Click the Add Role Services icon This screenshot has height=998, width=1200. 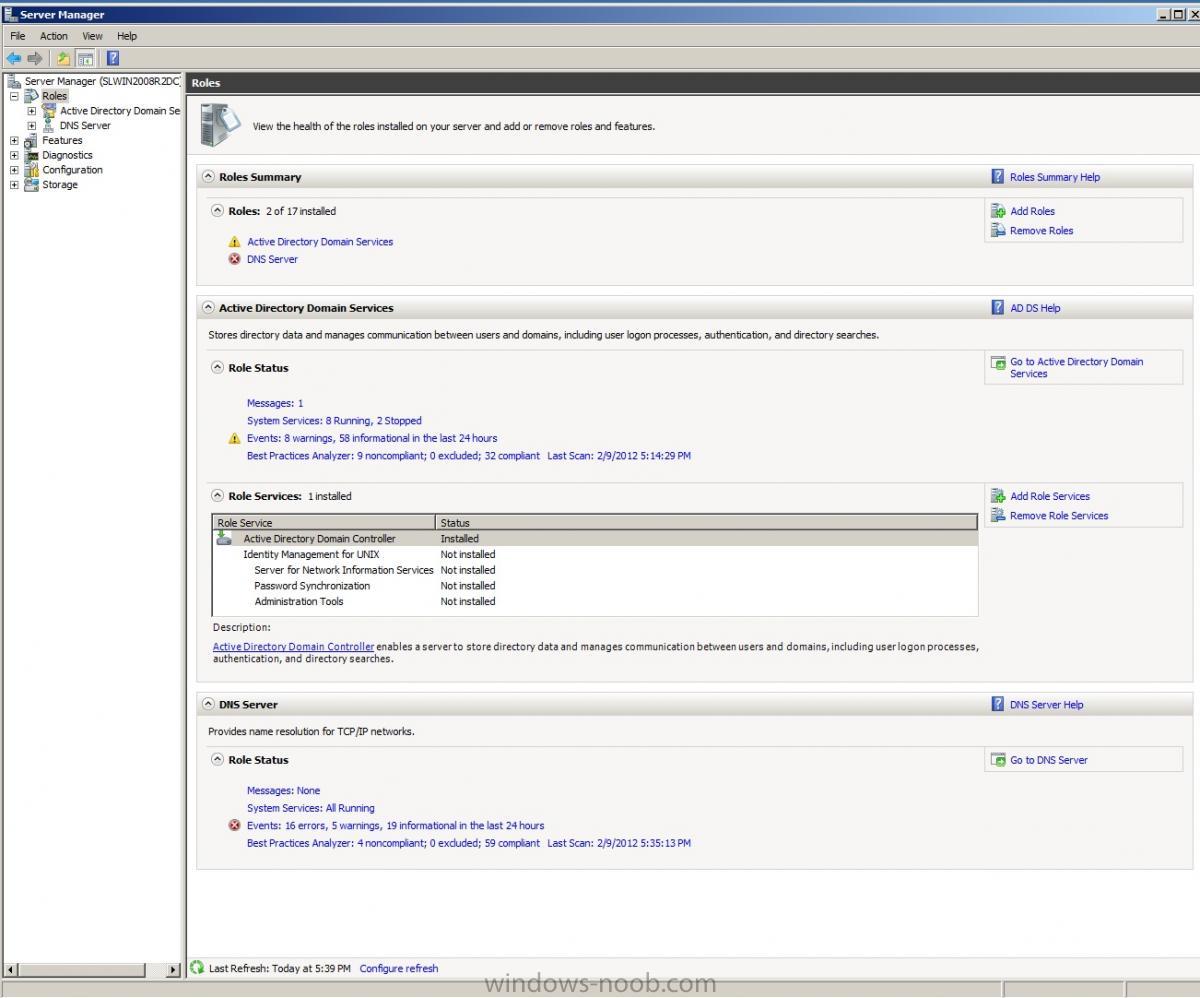tap(997, 496)
